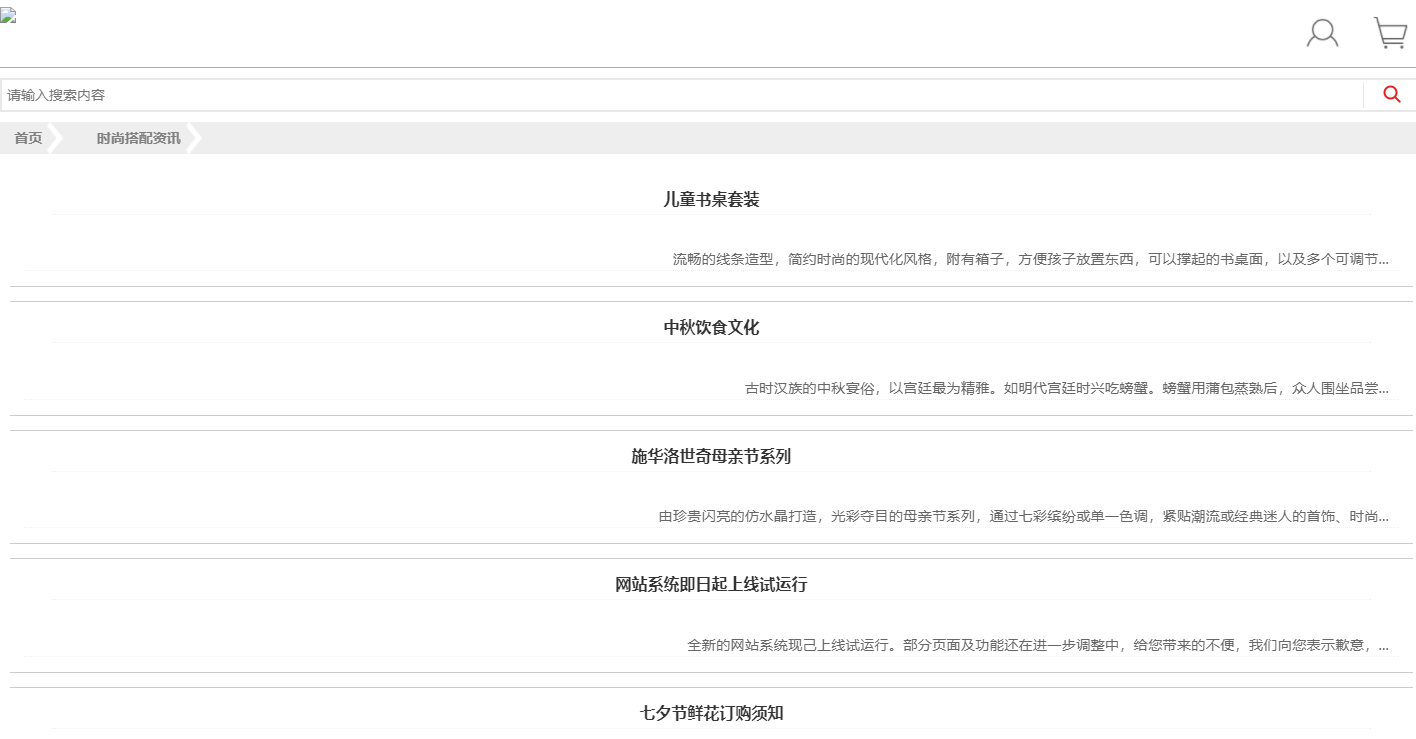The width and height of the screenshot is (1416, 739).
Task: Click the summary starting with 由珍贵闪亮的仿水晶
Action: click(1018, 516)
